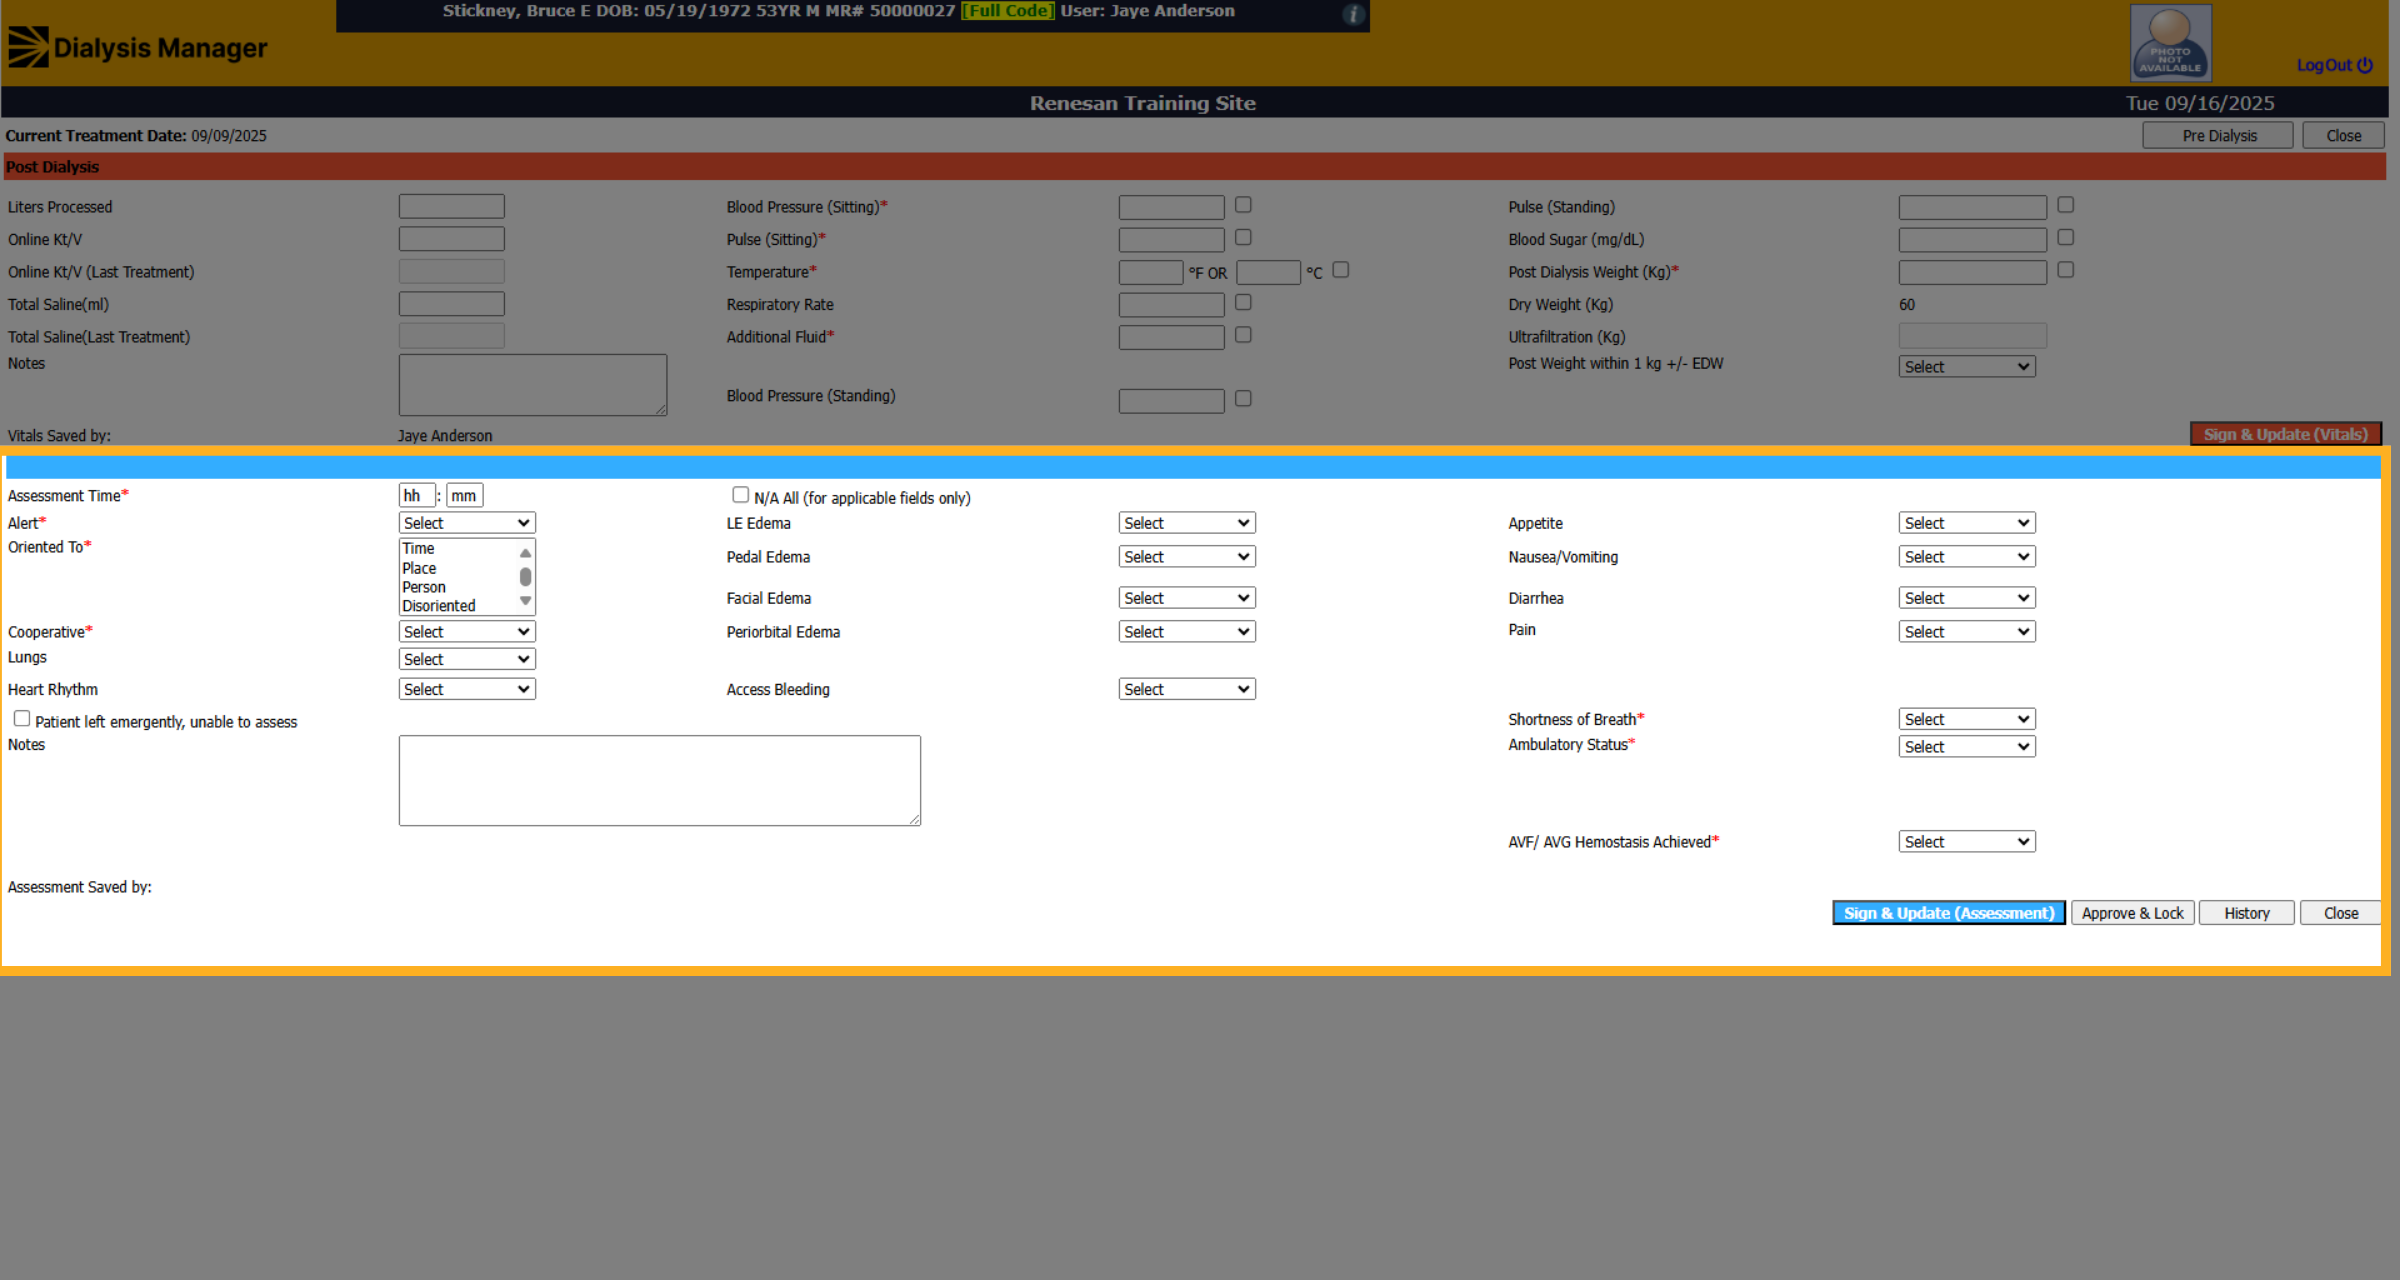Click the Approve & Lock button
The image size is (2400, 1280).
pyautogui.click(x=2133, y=913)
